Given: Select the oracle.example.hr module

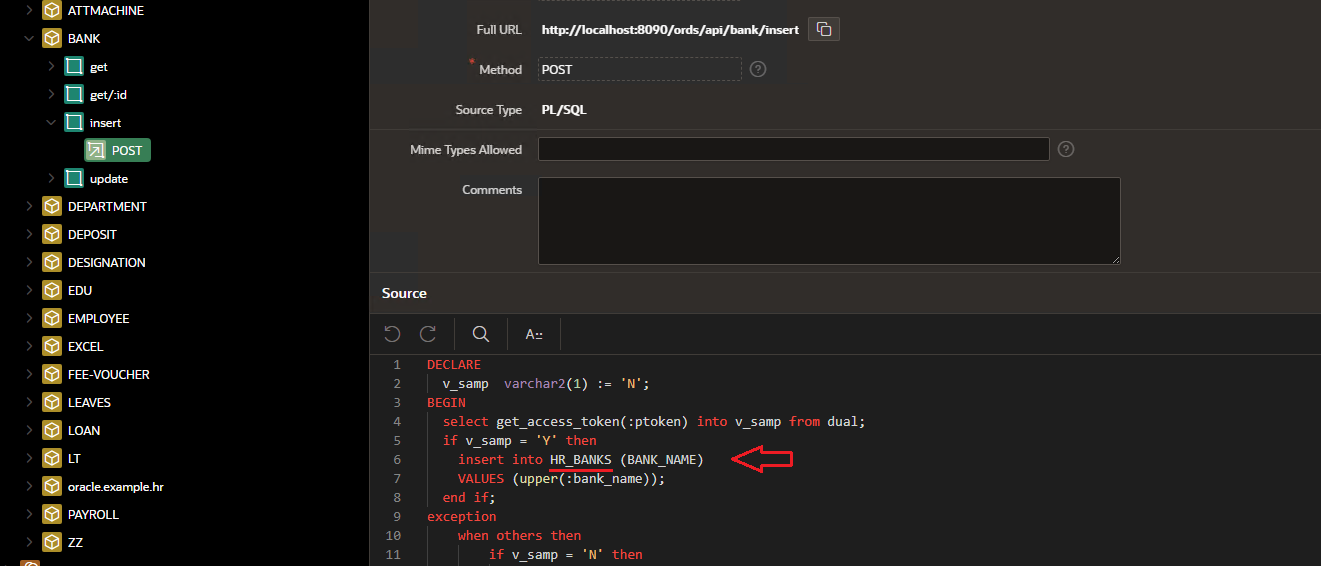Looking at the screenshot, I should [115, 487].
